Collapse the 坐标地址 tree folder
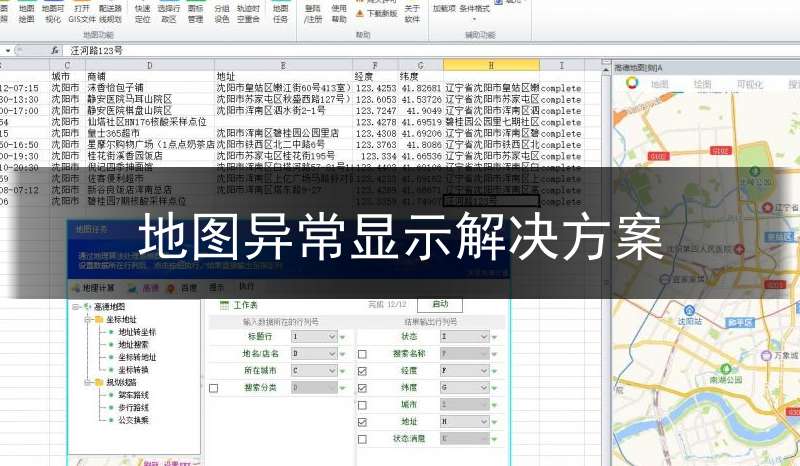The image size is (800, 466). coord(88,319)
